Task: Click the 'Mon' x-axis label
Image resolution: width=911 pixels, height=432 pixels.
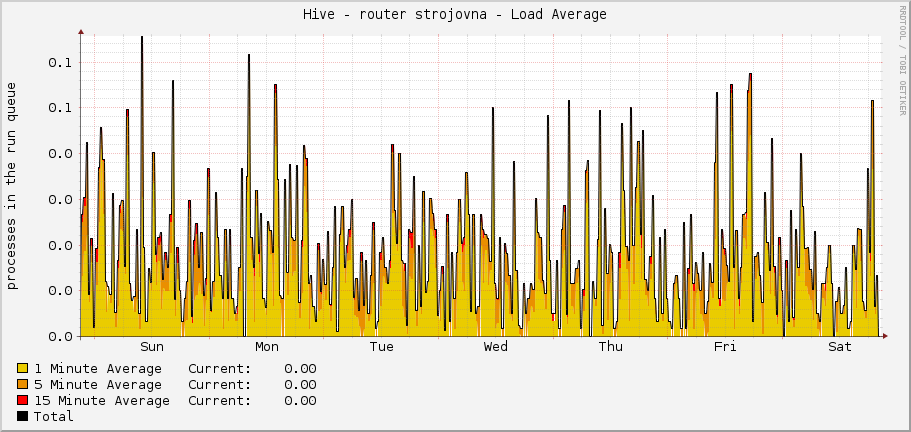Action: pos(267,347)
